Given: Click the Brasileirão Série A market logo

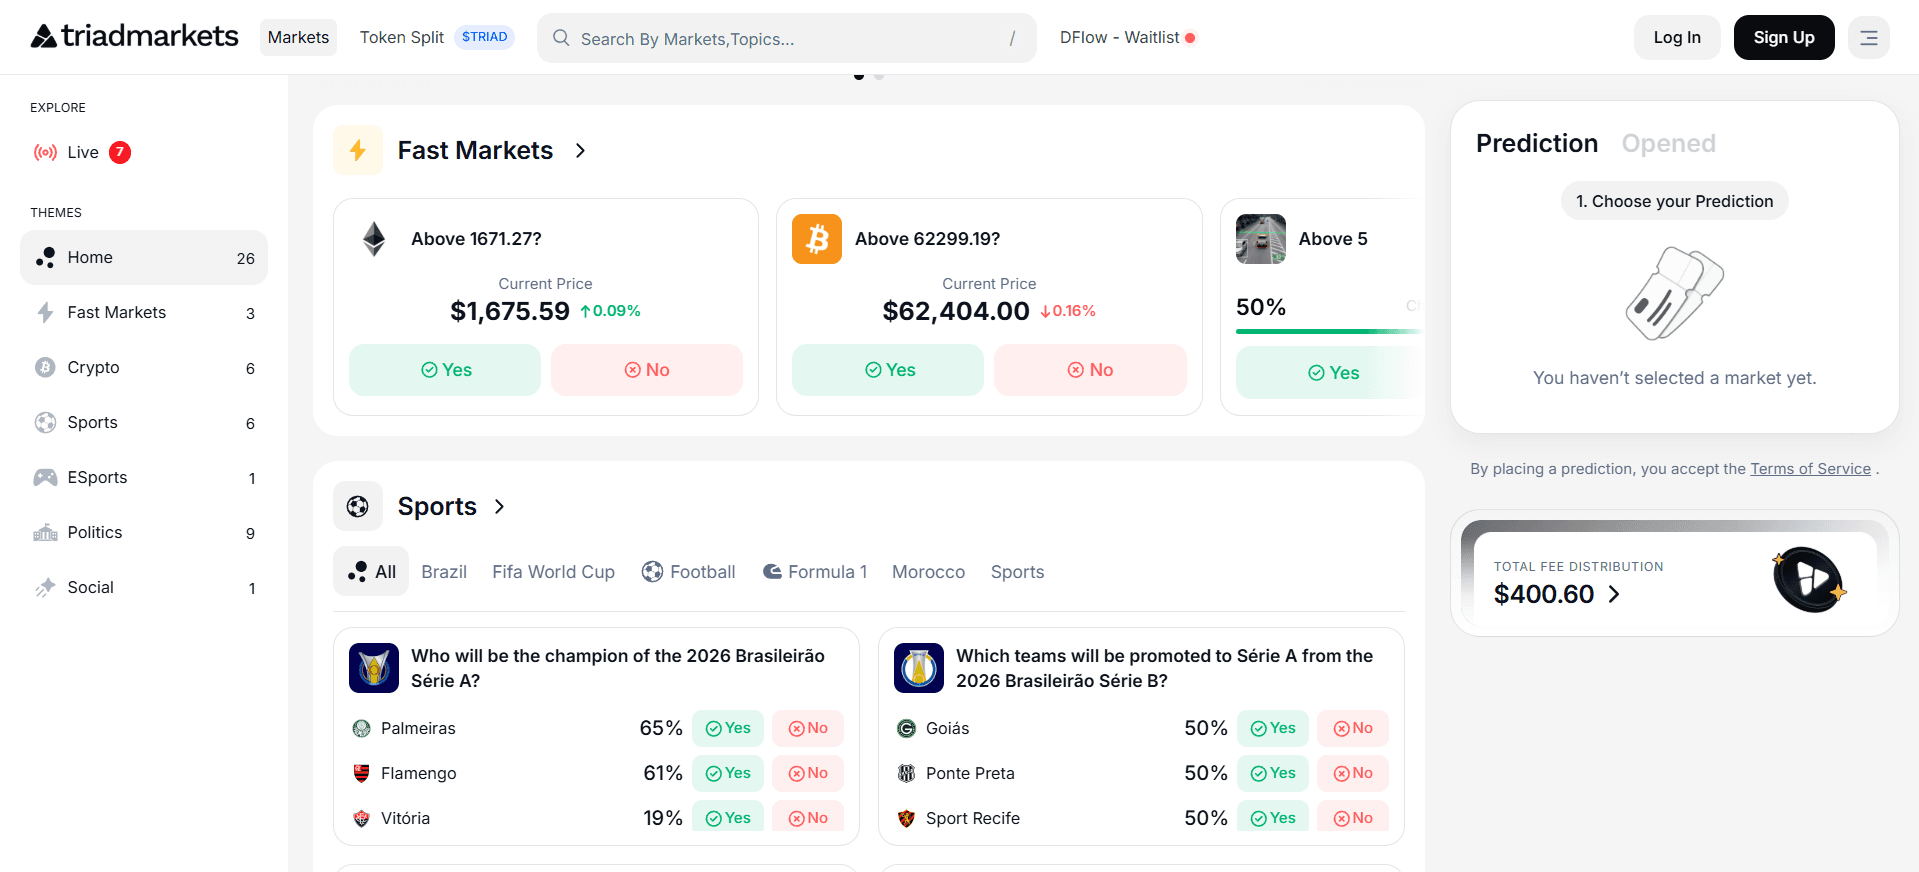Looking at the screenshot, I should [374, 668].
